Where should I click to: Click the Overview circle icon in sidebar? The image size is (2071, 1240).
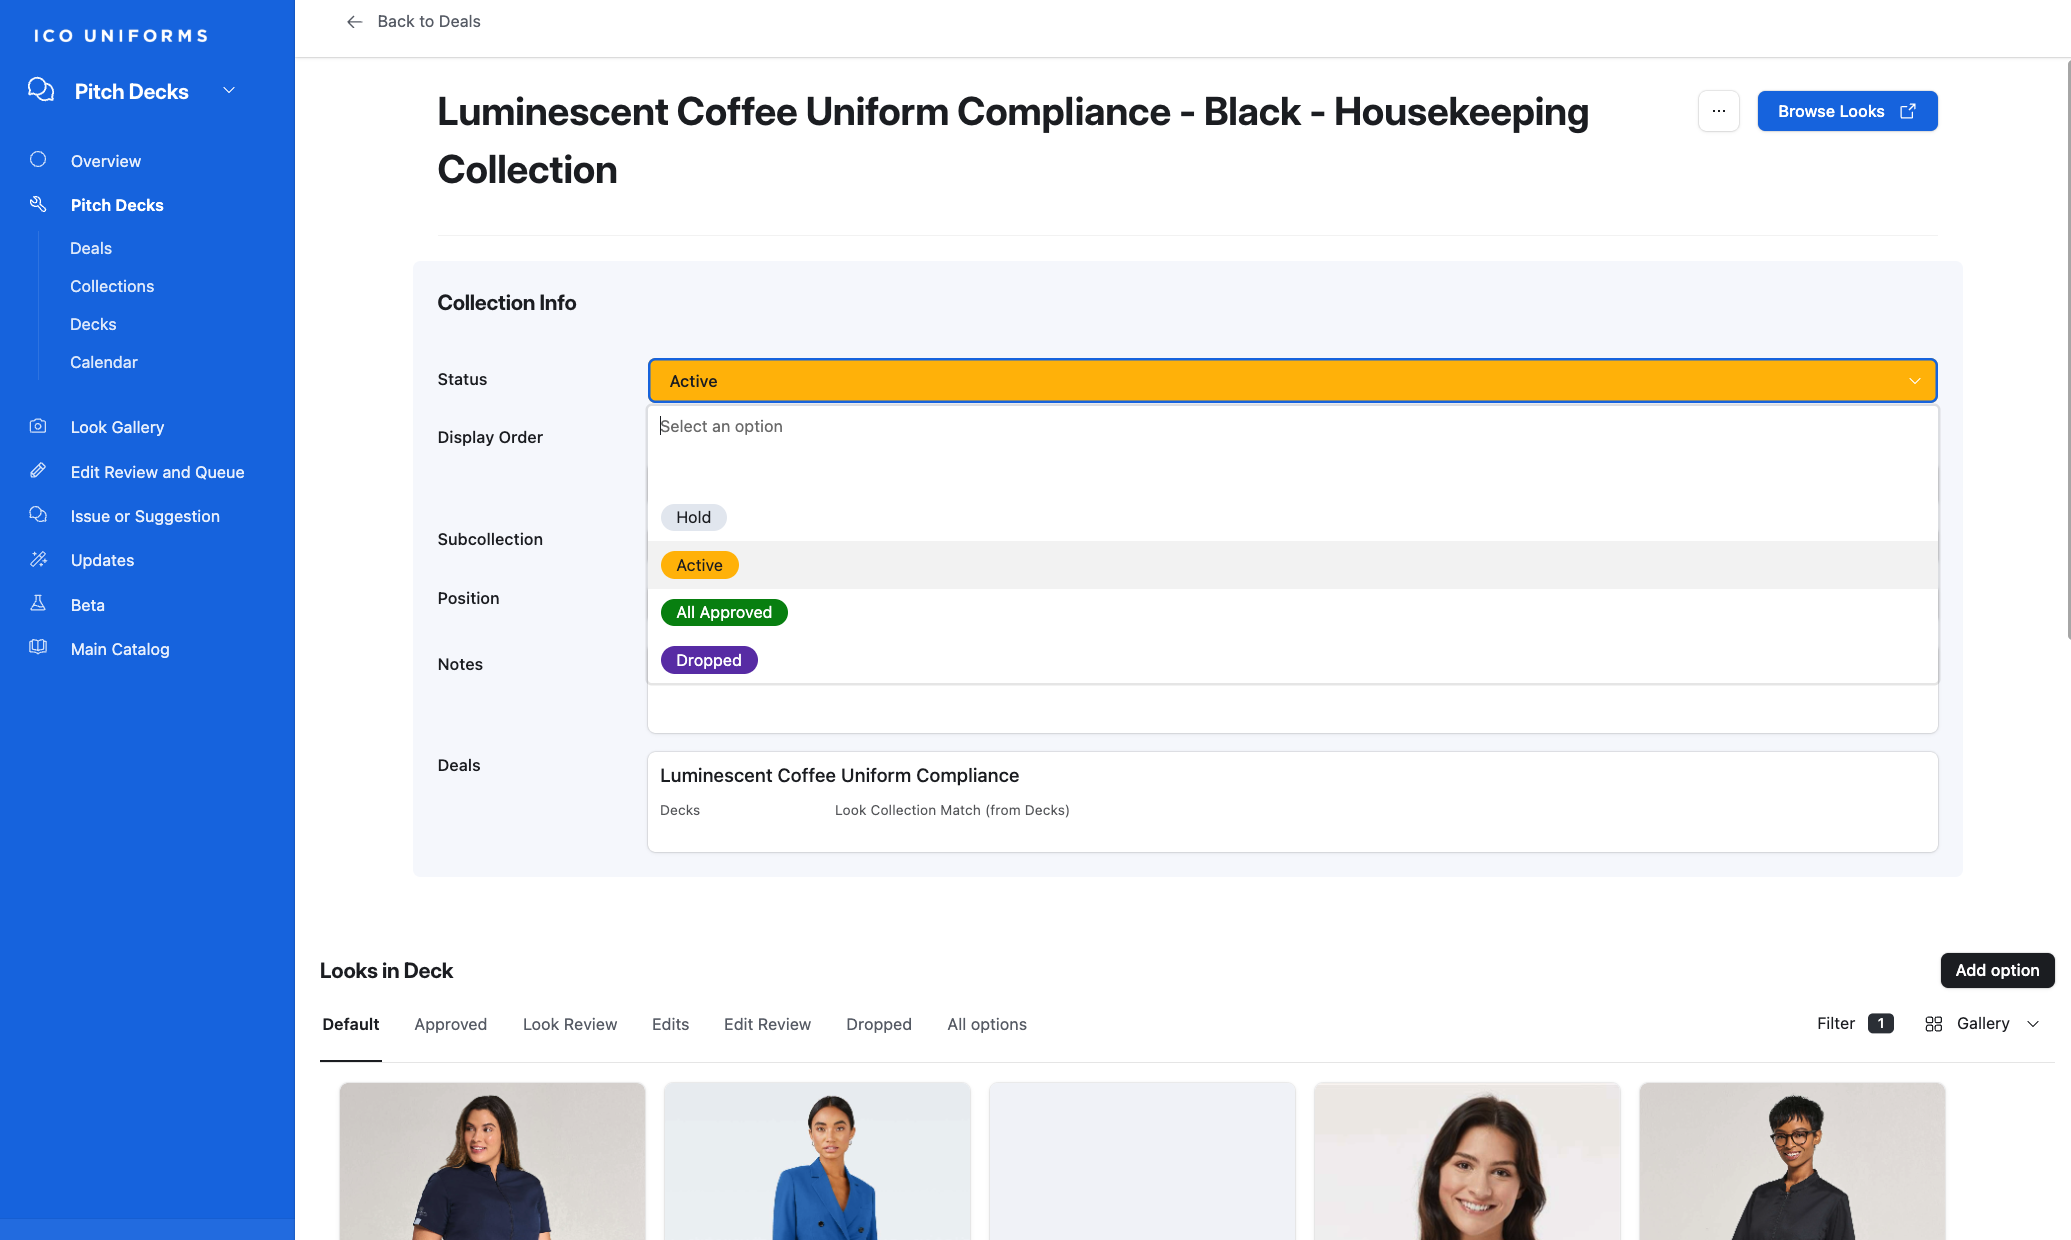point(38,160)
